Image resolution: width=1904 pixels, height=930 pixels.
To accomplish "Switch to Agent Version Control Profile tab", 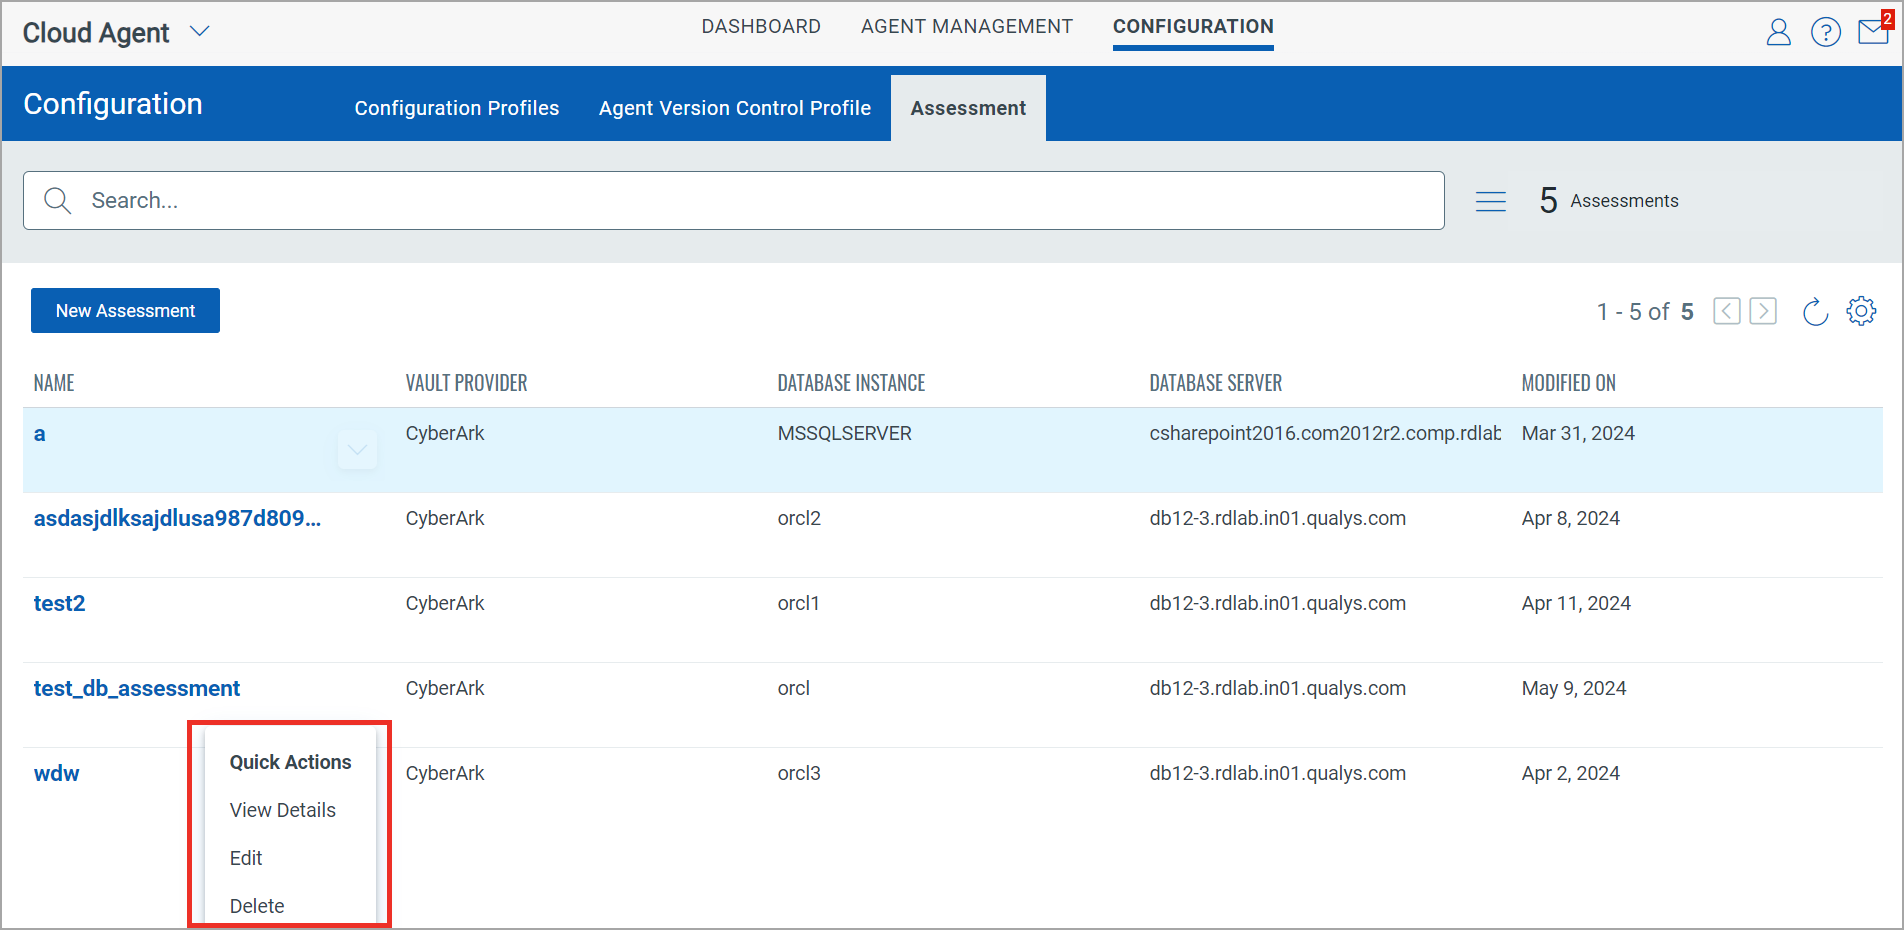I will (x=735, y=108).
